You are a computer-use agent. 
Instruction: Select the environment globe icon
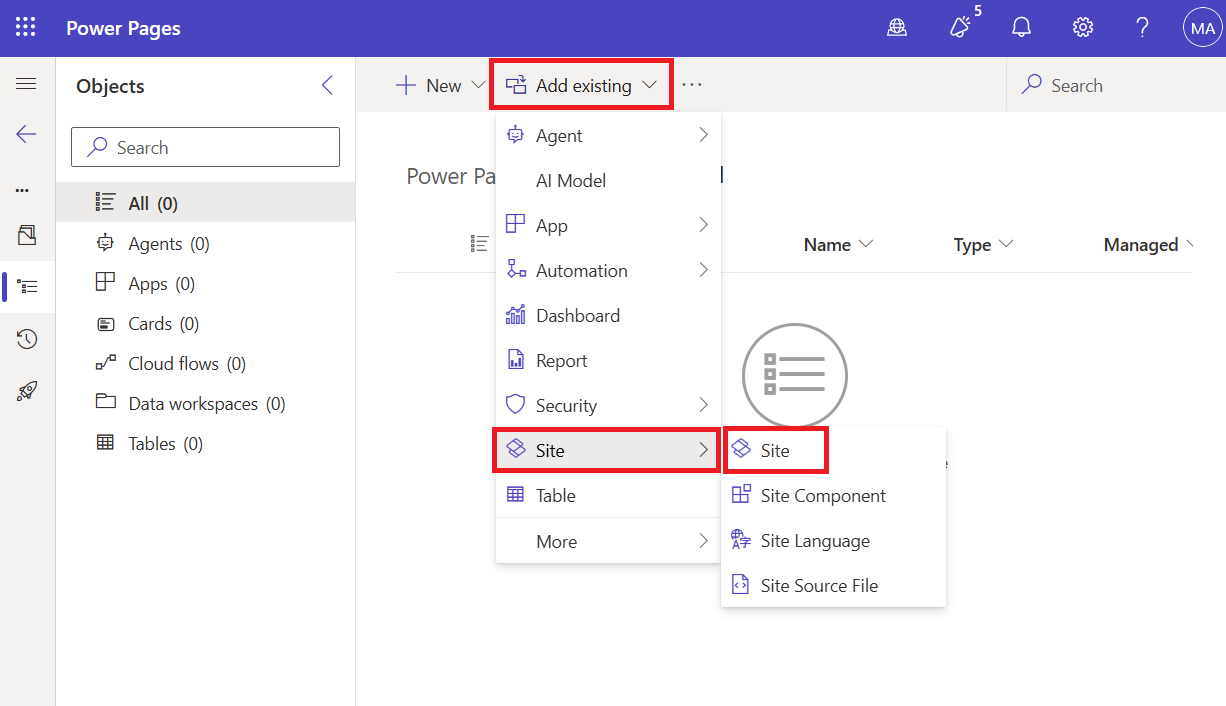897,27
